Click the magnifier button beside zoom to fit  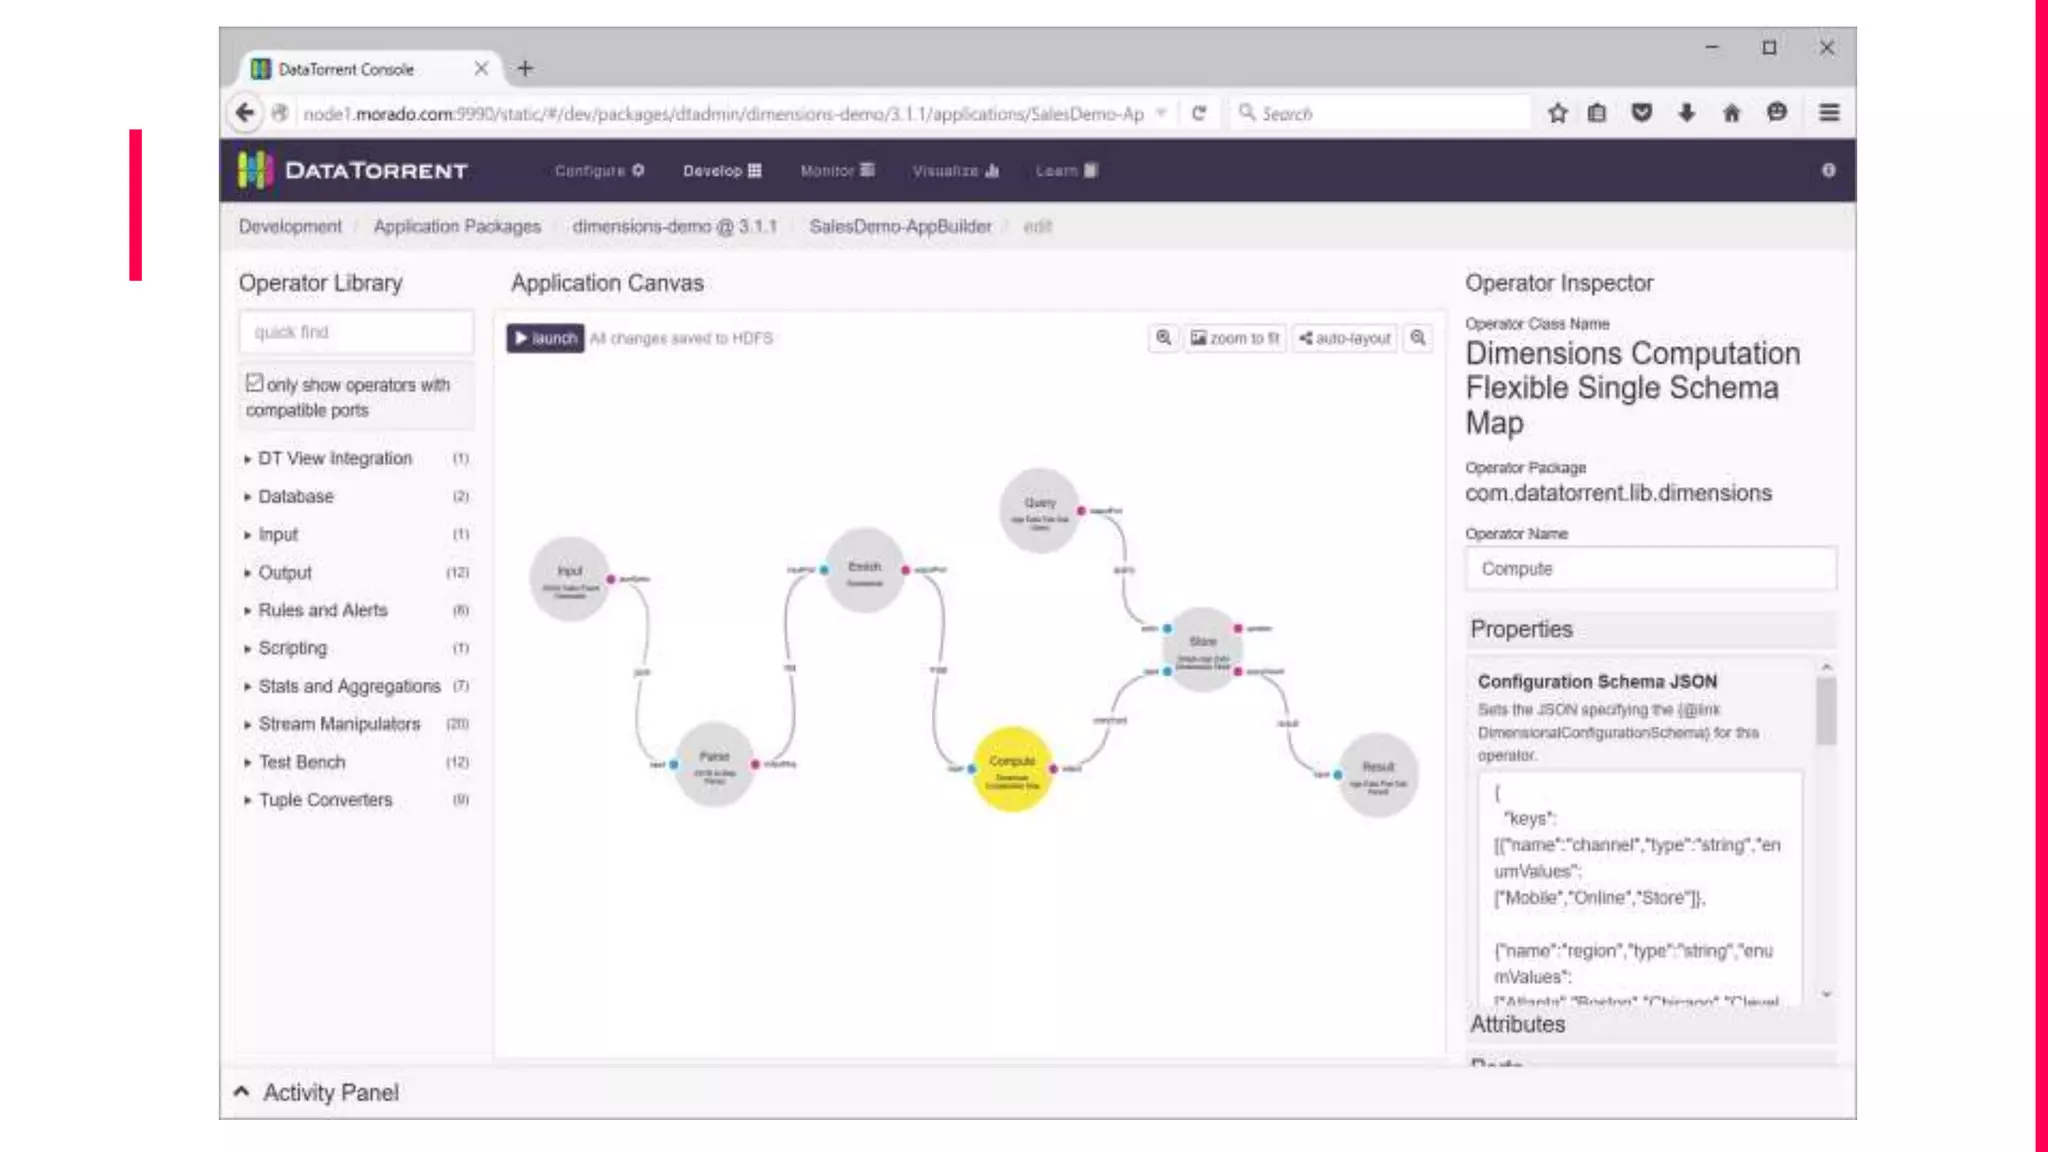tap(1163, 338)
